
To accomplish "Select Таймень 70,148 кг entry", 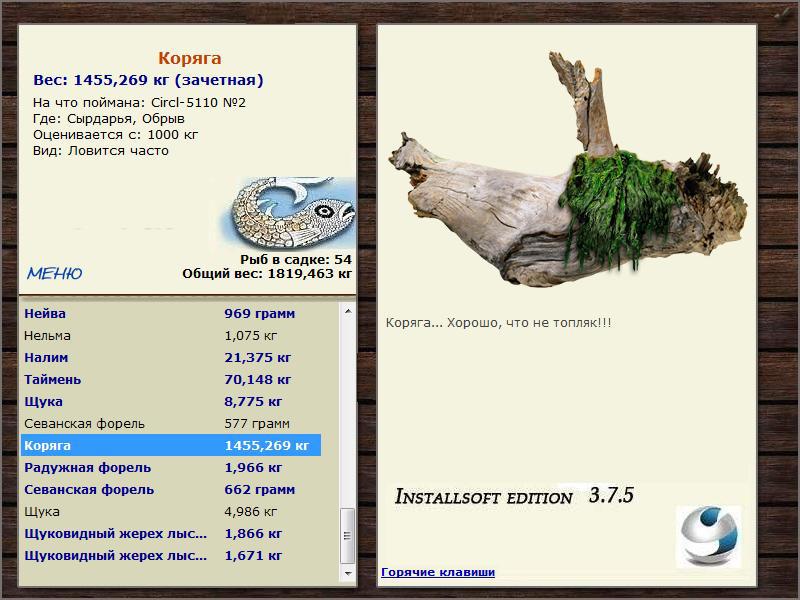I will point(171,380).
